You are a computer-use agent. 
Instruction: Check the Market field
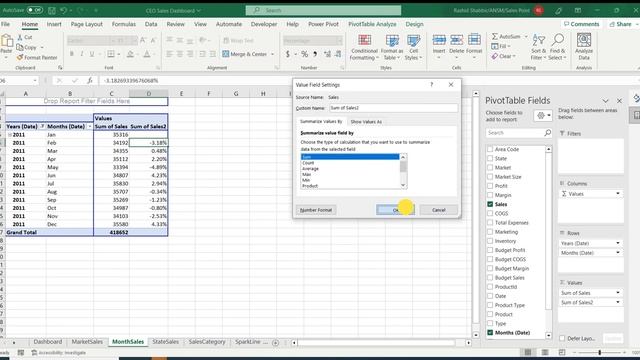tap(490, 168)
